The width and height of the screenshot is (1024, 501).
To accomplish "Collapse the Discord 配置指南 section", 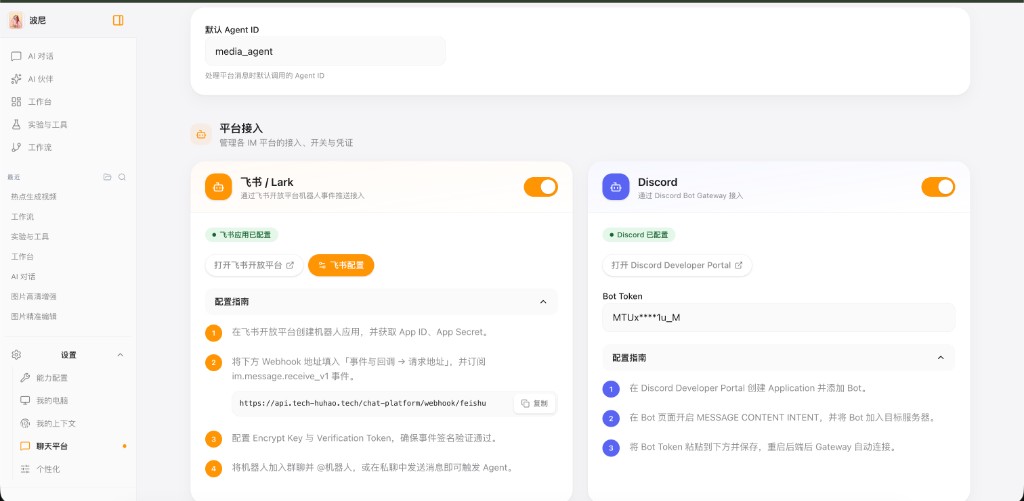I will coord(940,358).
